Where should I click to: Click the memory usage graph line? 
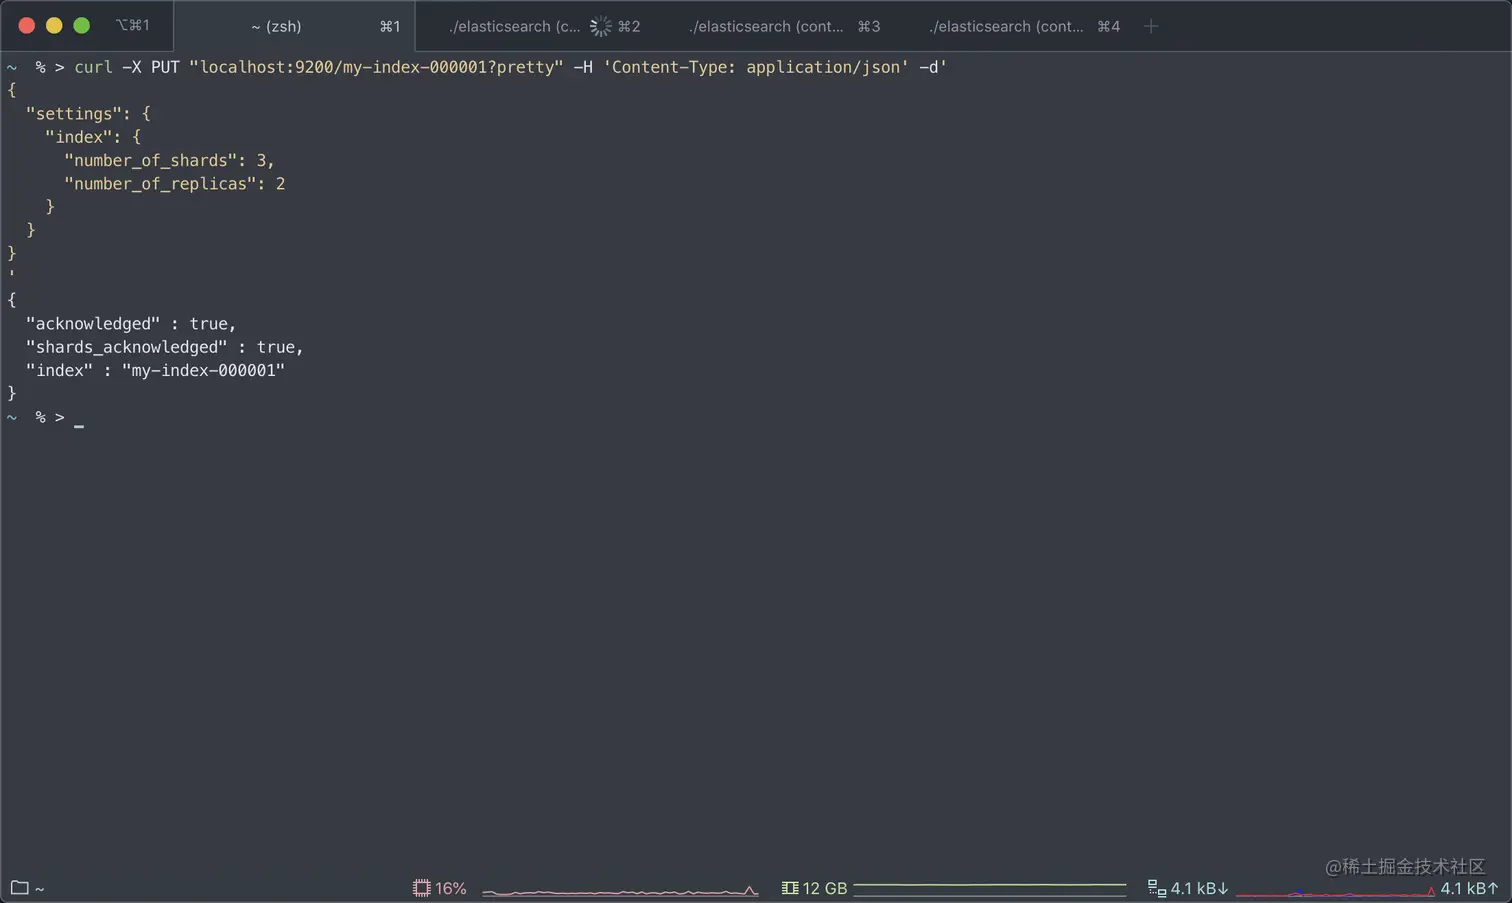990,886
